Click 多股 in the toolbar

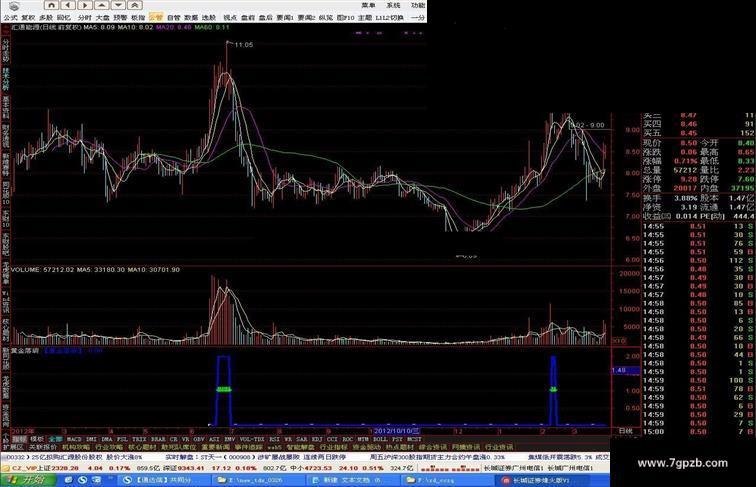tap(46, 17)
